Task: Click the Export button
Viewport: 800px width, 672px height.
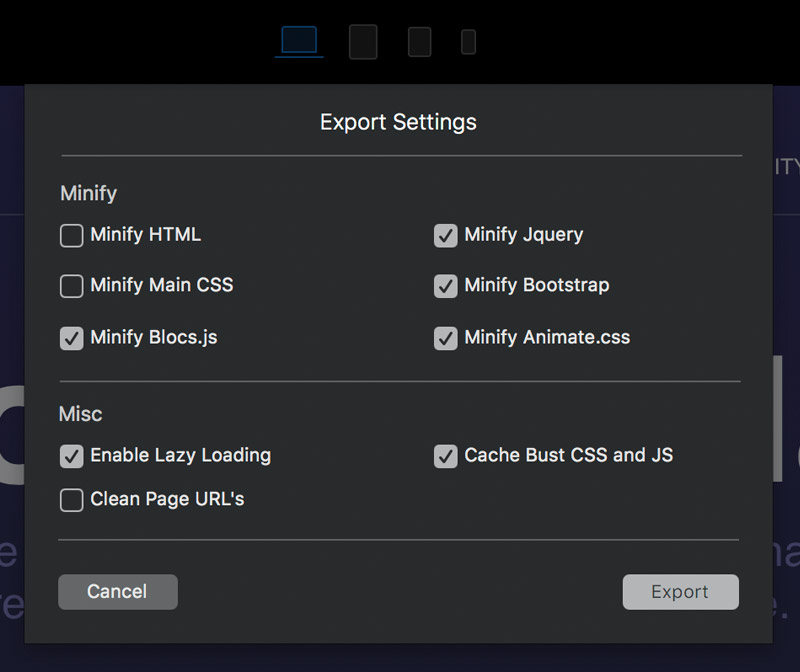Action: coord(681,592)
